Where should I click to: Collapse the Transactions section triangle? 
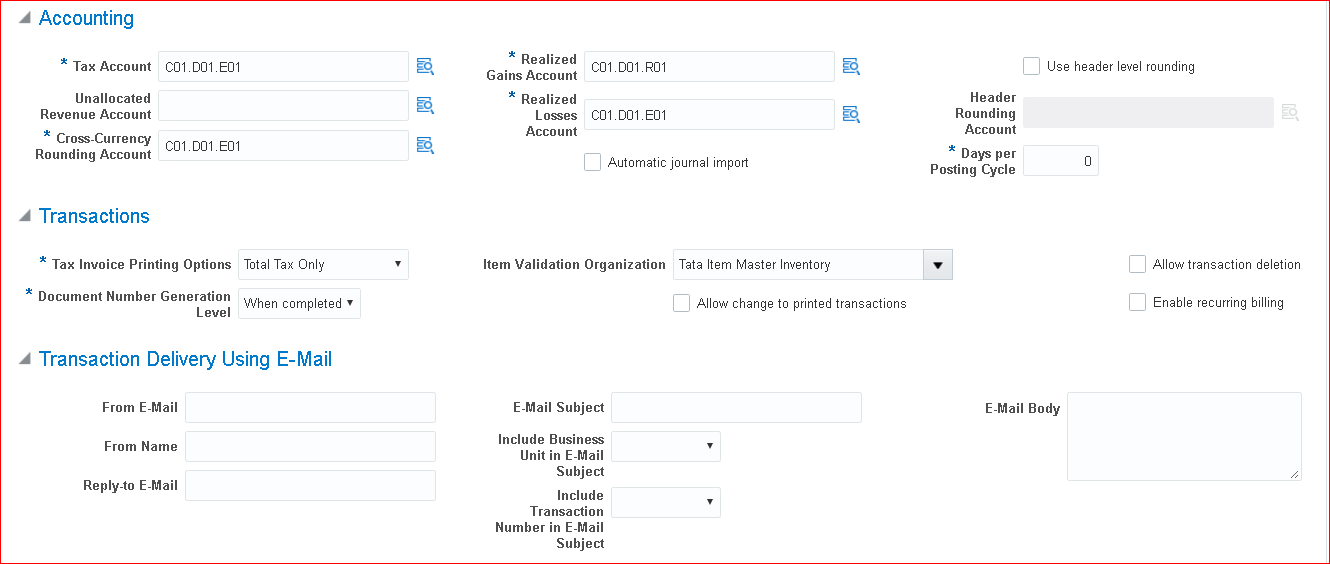(x=24, y=217)
